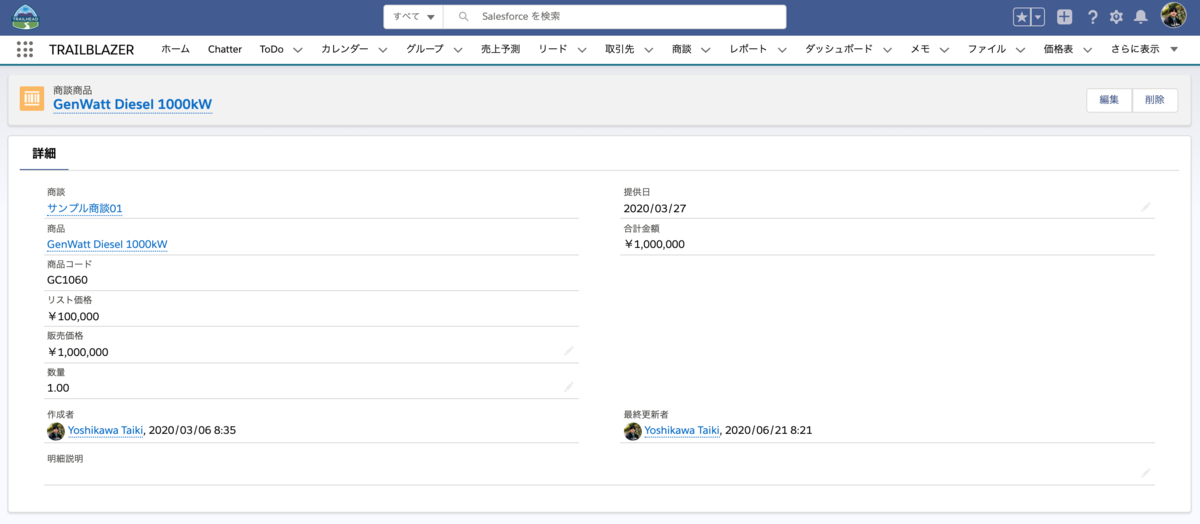This screenshot has width=1200, height=524.
Task: Open the 商品 GenWatt Diesel 1000kW link
Action: click(x=107, y=244)
